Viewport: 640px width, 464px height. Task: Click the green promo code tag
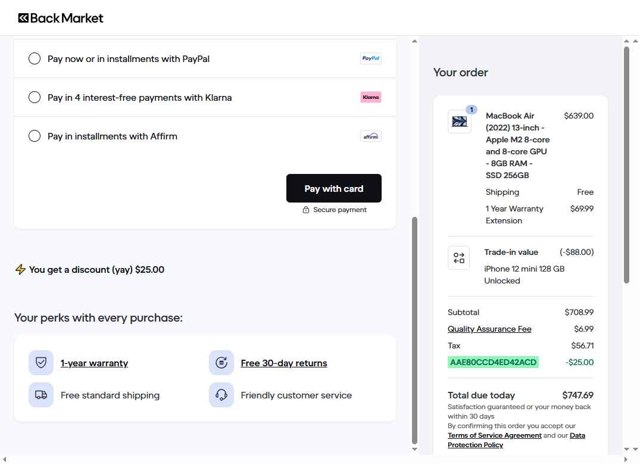pos(493,362)
